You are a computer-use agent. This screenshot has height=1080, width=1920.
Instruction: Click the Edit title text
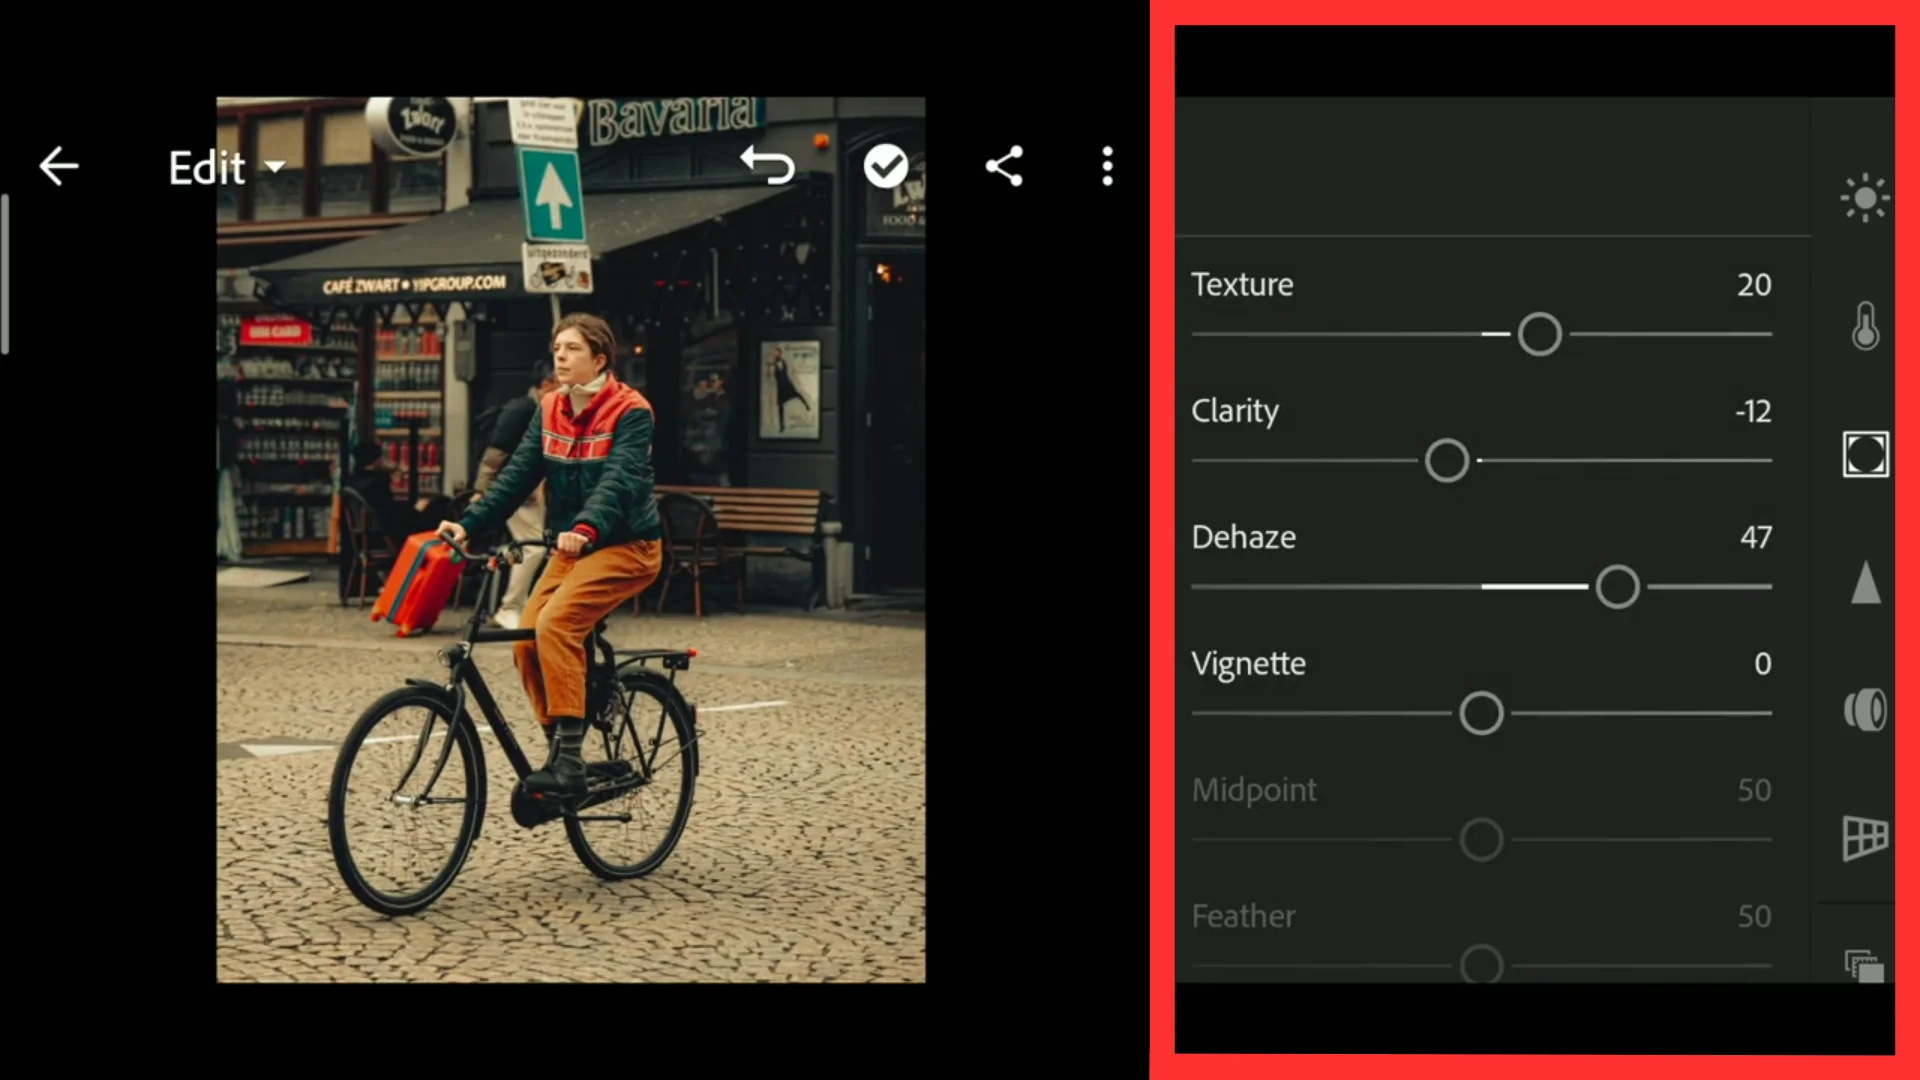coord(207,167)
